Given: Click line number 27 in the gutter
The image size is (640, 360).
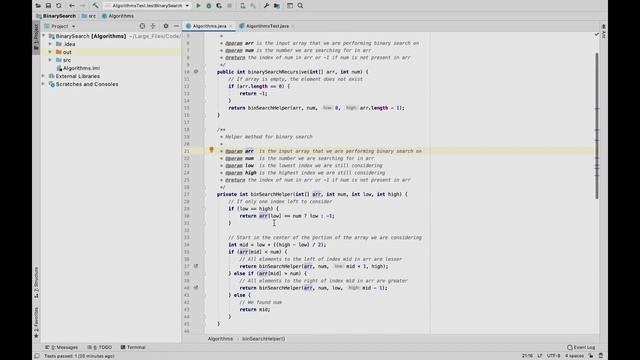Looking at the screenshot, I should (x=187, y=194).
